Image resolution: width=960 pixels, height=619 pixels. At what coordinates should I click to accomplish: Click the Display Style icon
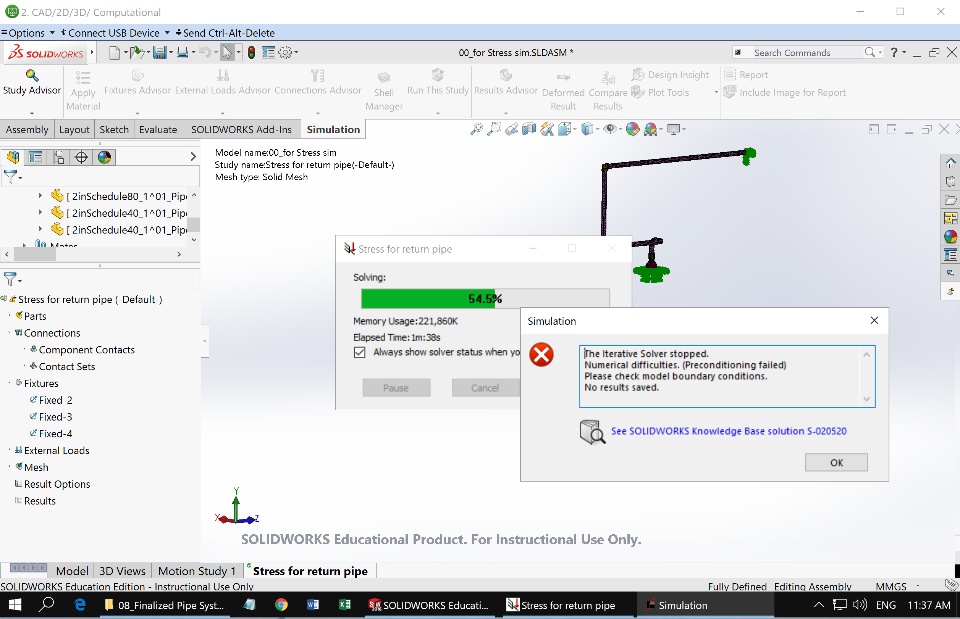pyautogui.click(x=587, y=129)
